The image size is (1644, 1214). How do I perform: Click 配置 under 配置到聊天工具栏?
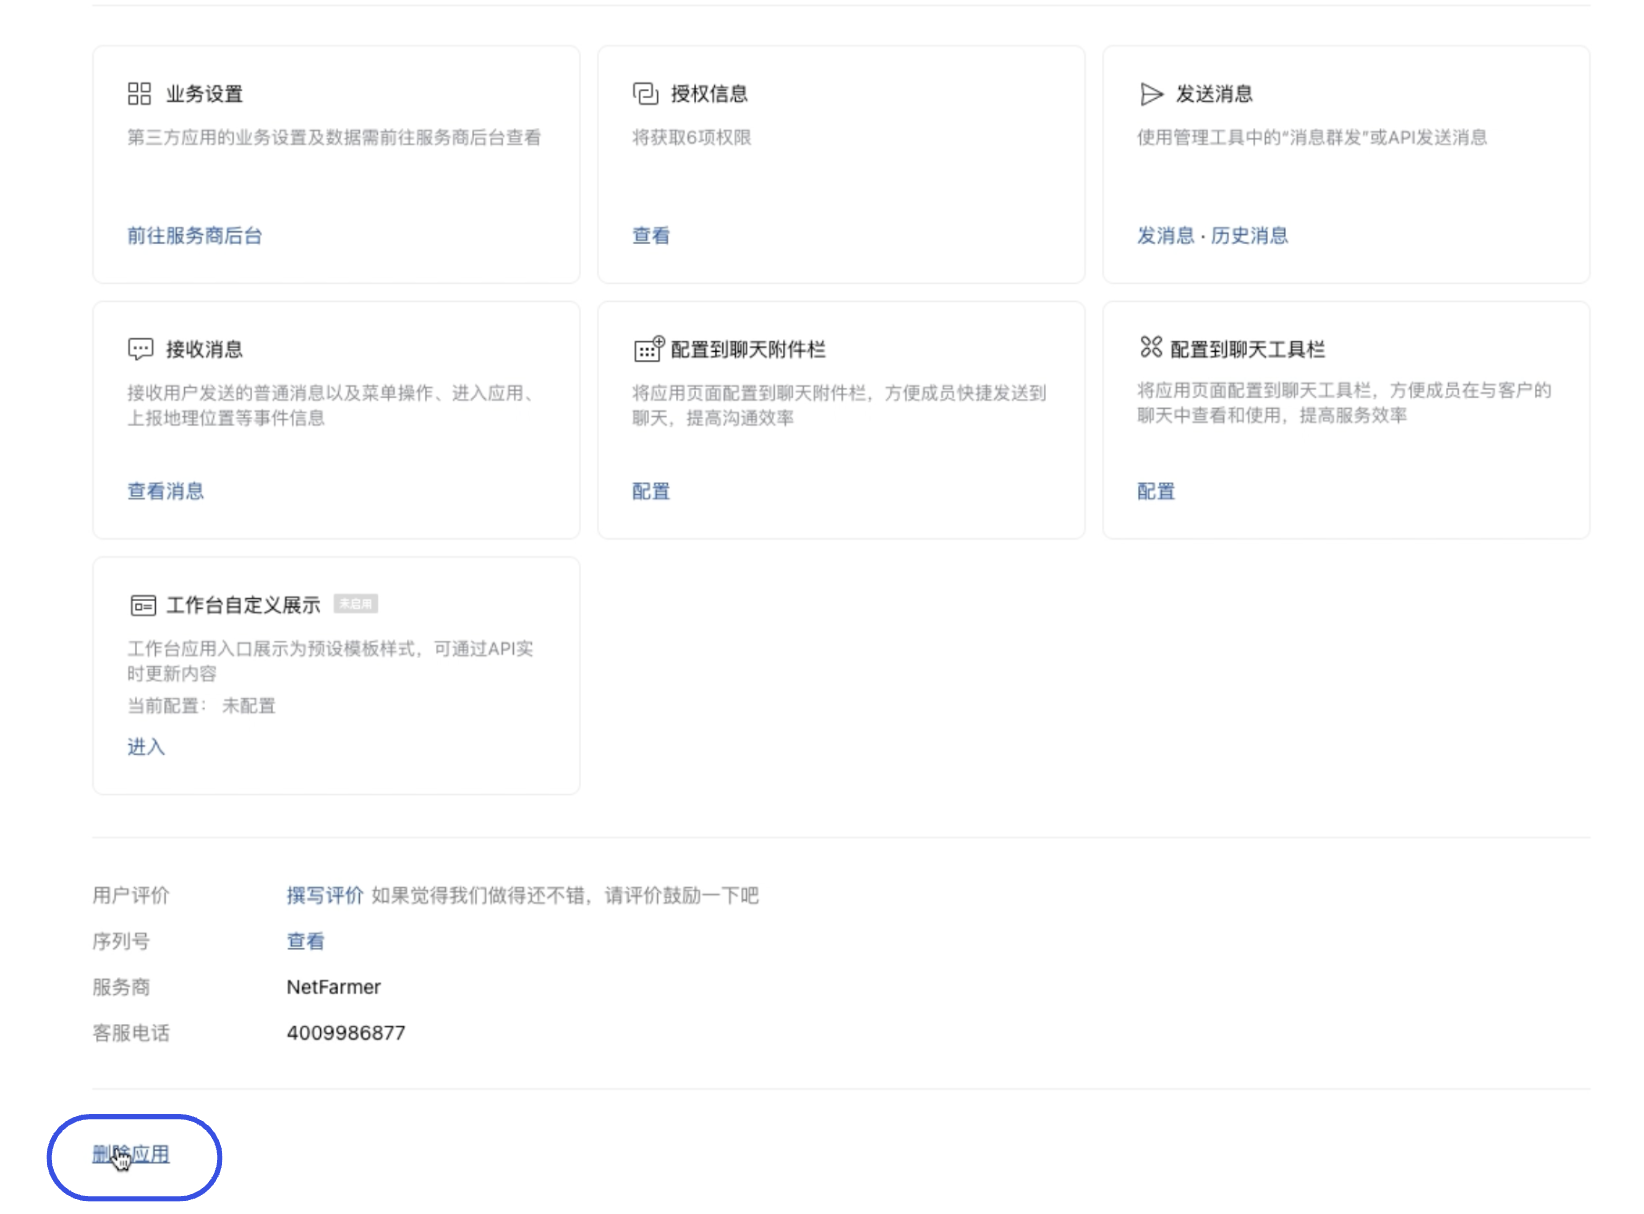pyautogui.click(x=1155, y=490)
